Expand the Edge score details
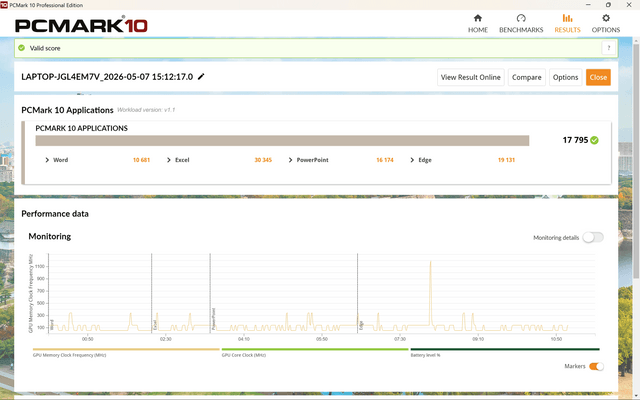This screenshot has width=640, height=400. 412,160
